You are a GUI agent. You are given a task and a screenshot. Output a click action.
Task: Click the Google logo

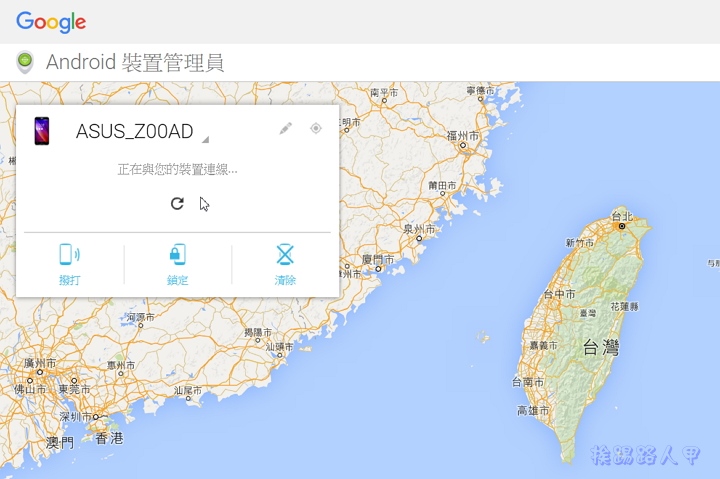[x=51, y=22]
